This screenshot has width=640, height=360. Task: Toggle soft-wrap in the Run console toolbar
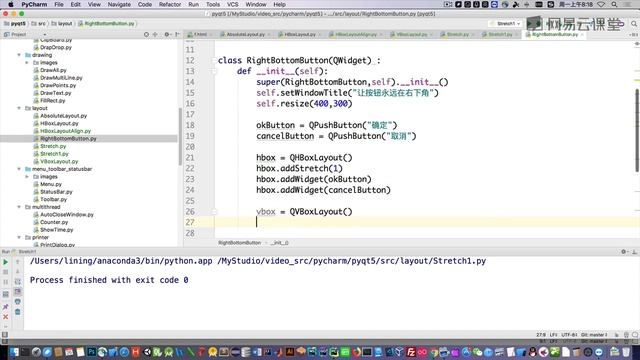pyautogui.click(x=18, y=282)
